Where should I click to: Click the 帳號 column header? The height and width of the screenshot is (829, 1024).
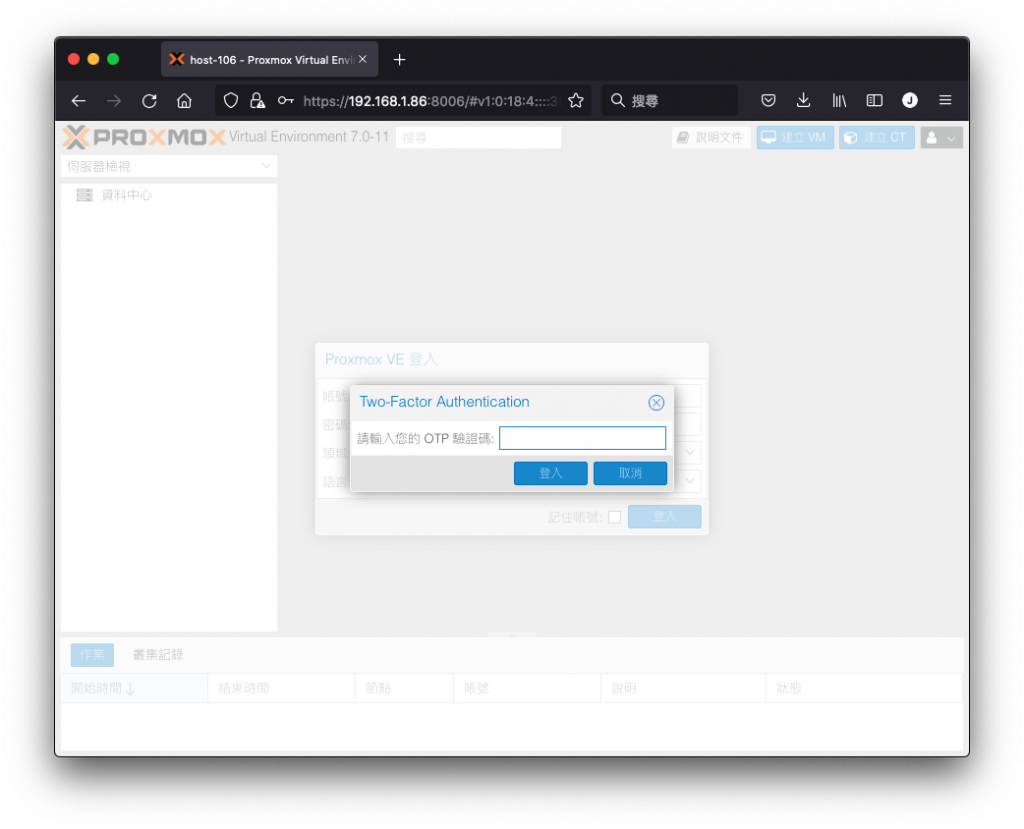pyautogui.click(x=527, y=689)
